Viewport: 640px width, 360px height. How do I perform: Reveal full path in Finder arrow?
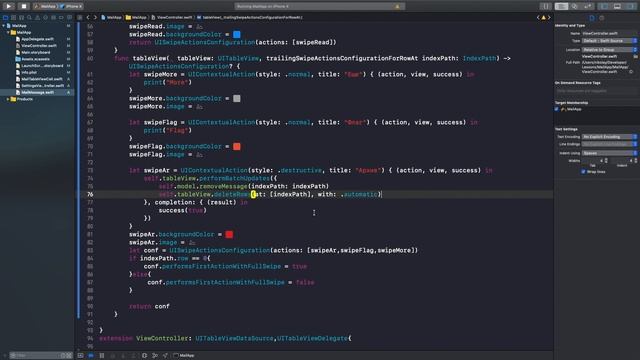pos(631,72)
